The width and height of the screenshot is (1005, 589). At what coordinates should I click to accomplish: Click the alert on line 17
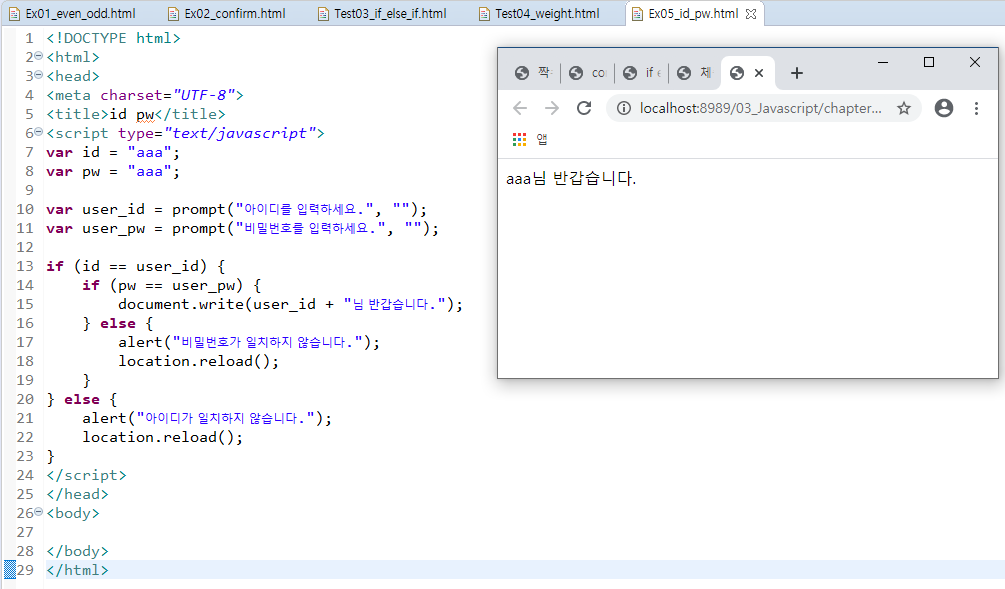[x=249, y=342]
